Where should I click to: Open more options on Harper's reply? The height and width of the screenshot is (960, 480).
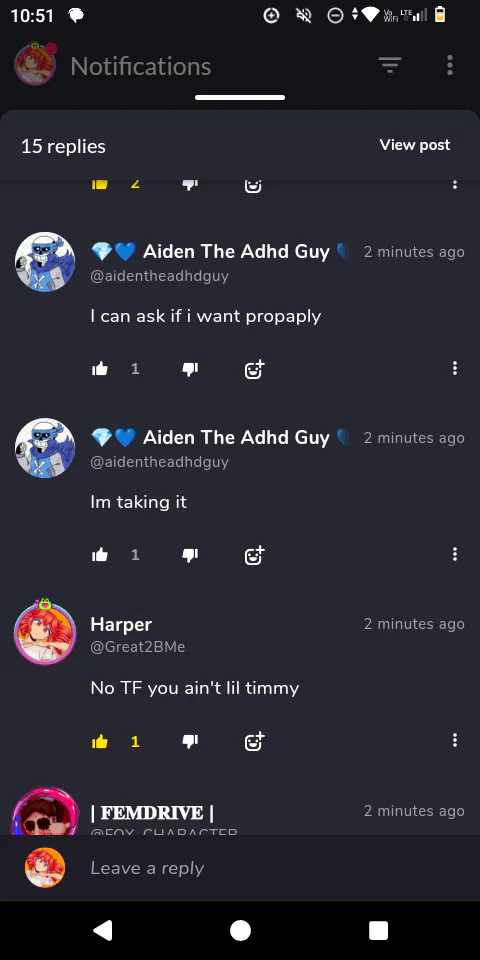[x=454, y=740]
